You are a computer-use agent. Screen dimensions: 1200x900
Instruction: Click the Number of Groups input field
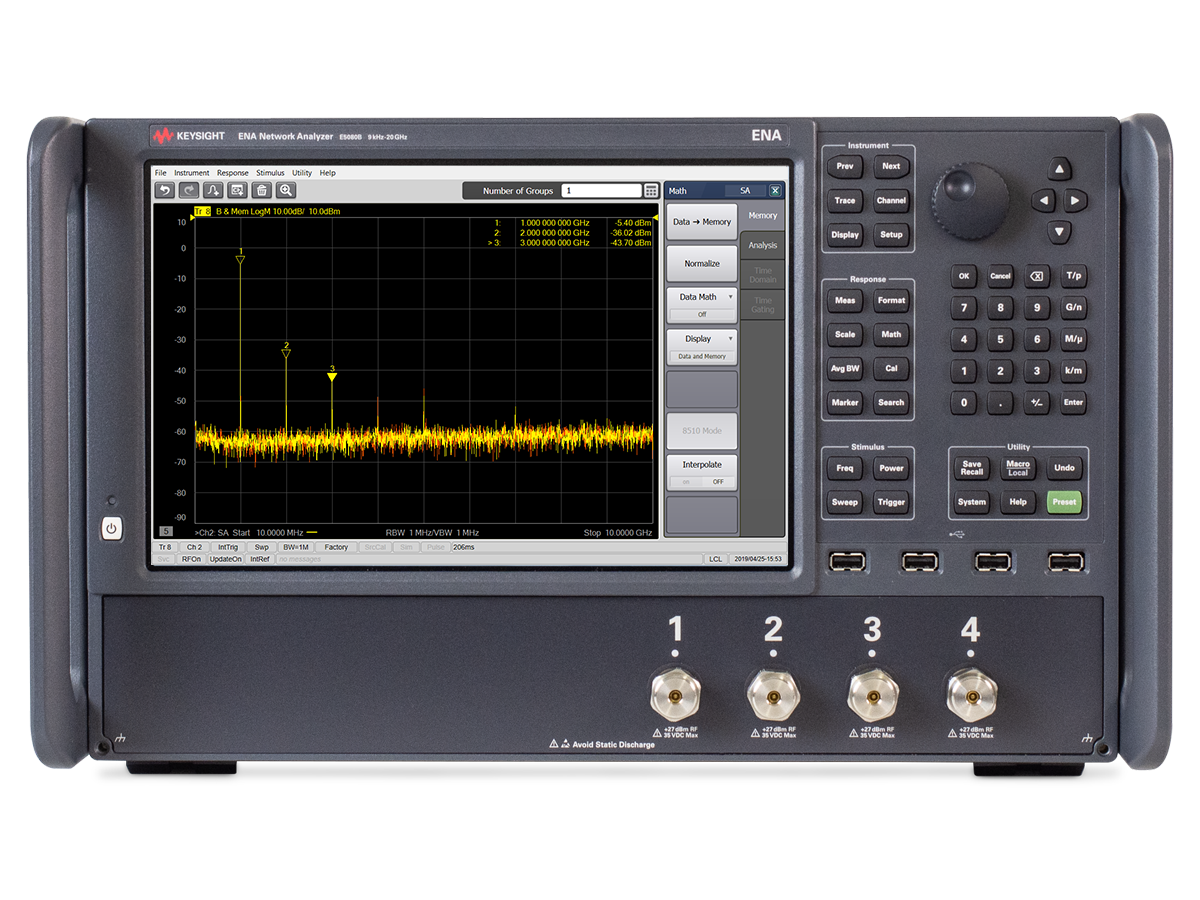(x=600, y=191)
